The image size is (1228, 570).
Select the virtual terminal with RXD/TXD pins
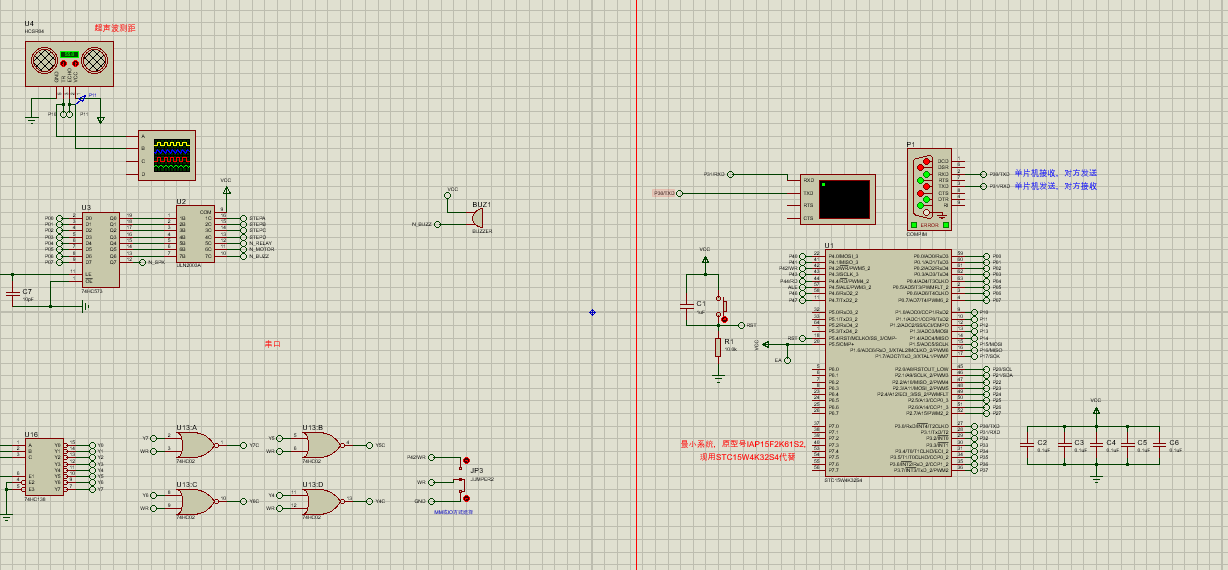pos(838,199)
